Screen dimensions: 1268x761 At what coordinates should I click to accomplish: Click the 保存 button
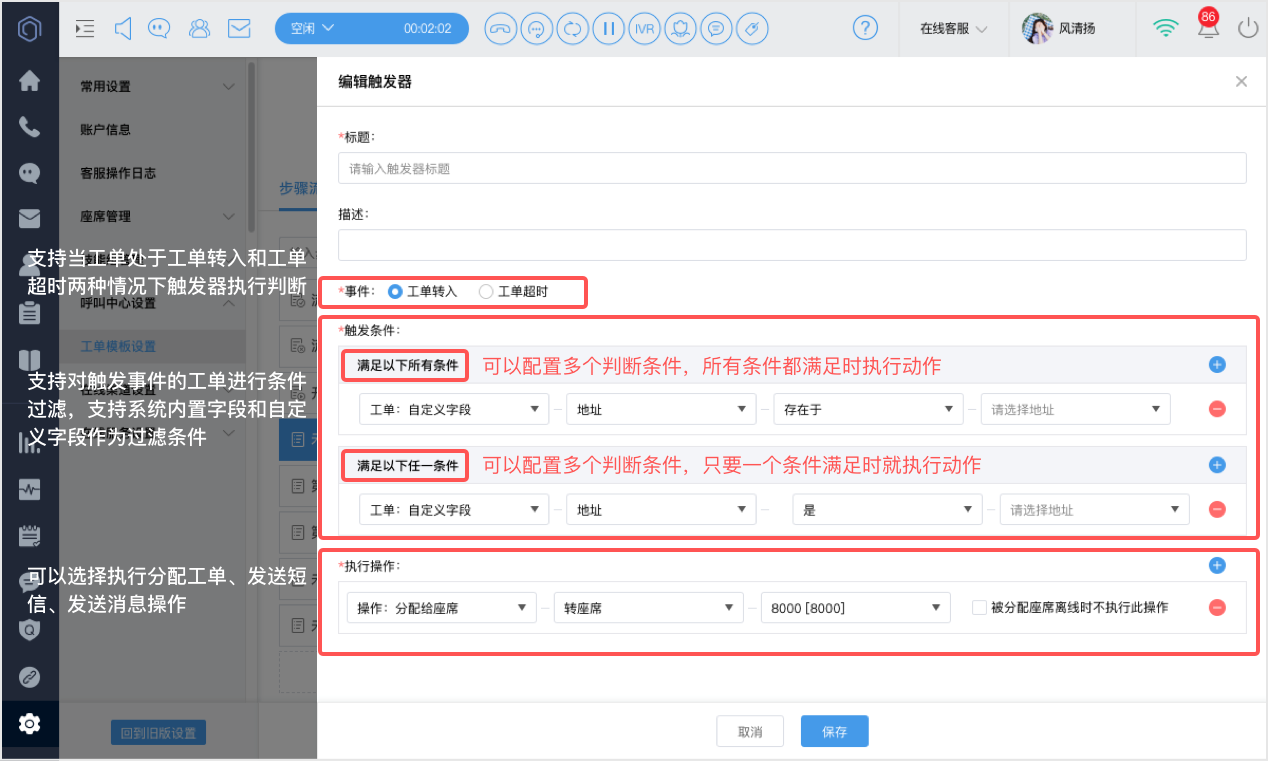tap(834, 732)
